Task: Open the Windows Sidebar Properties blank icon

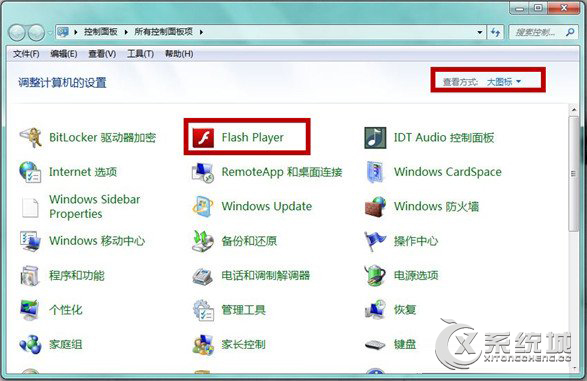Action: click(x=31, y=207)
